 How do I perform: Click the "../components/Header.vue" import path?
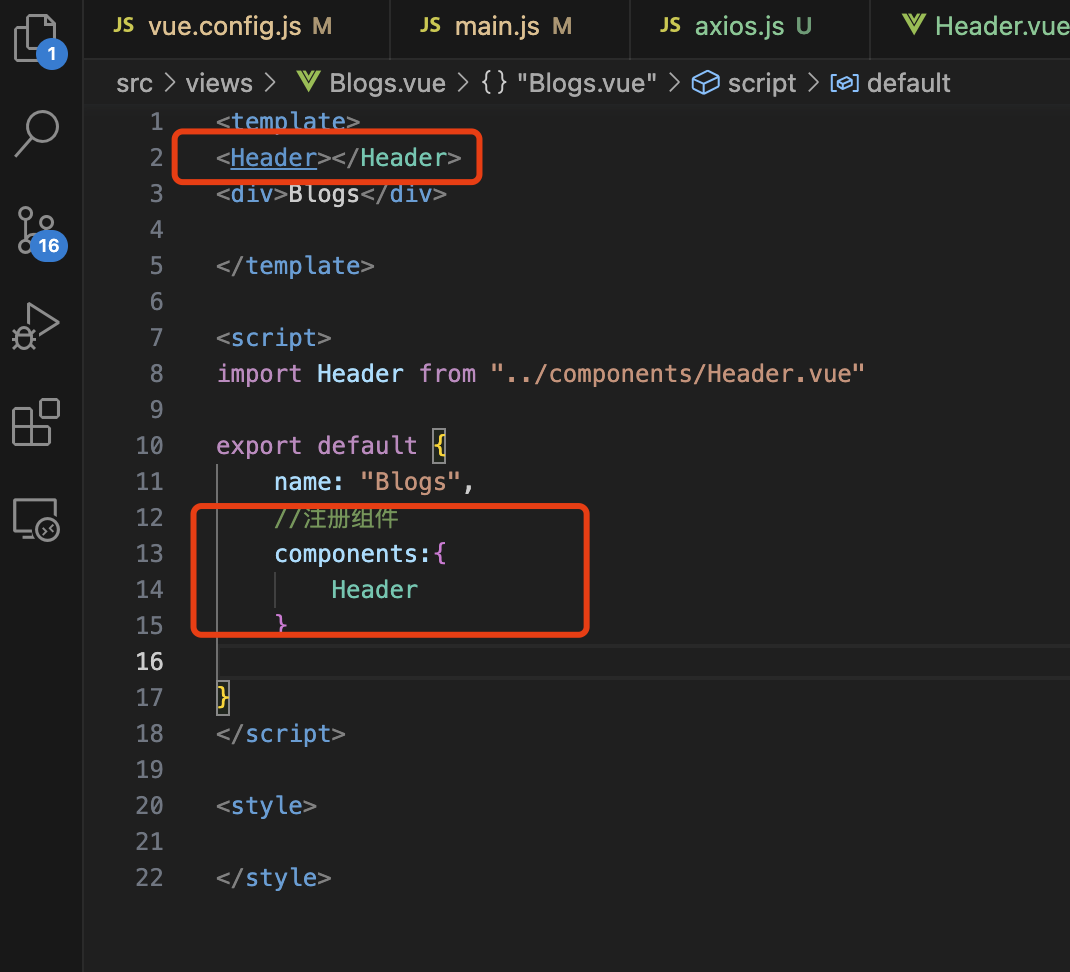(677, 374)
